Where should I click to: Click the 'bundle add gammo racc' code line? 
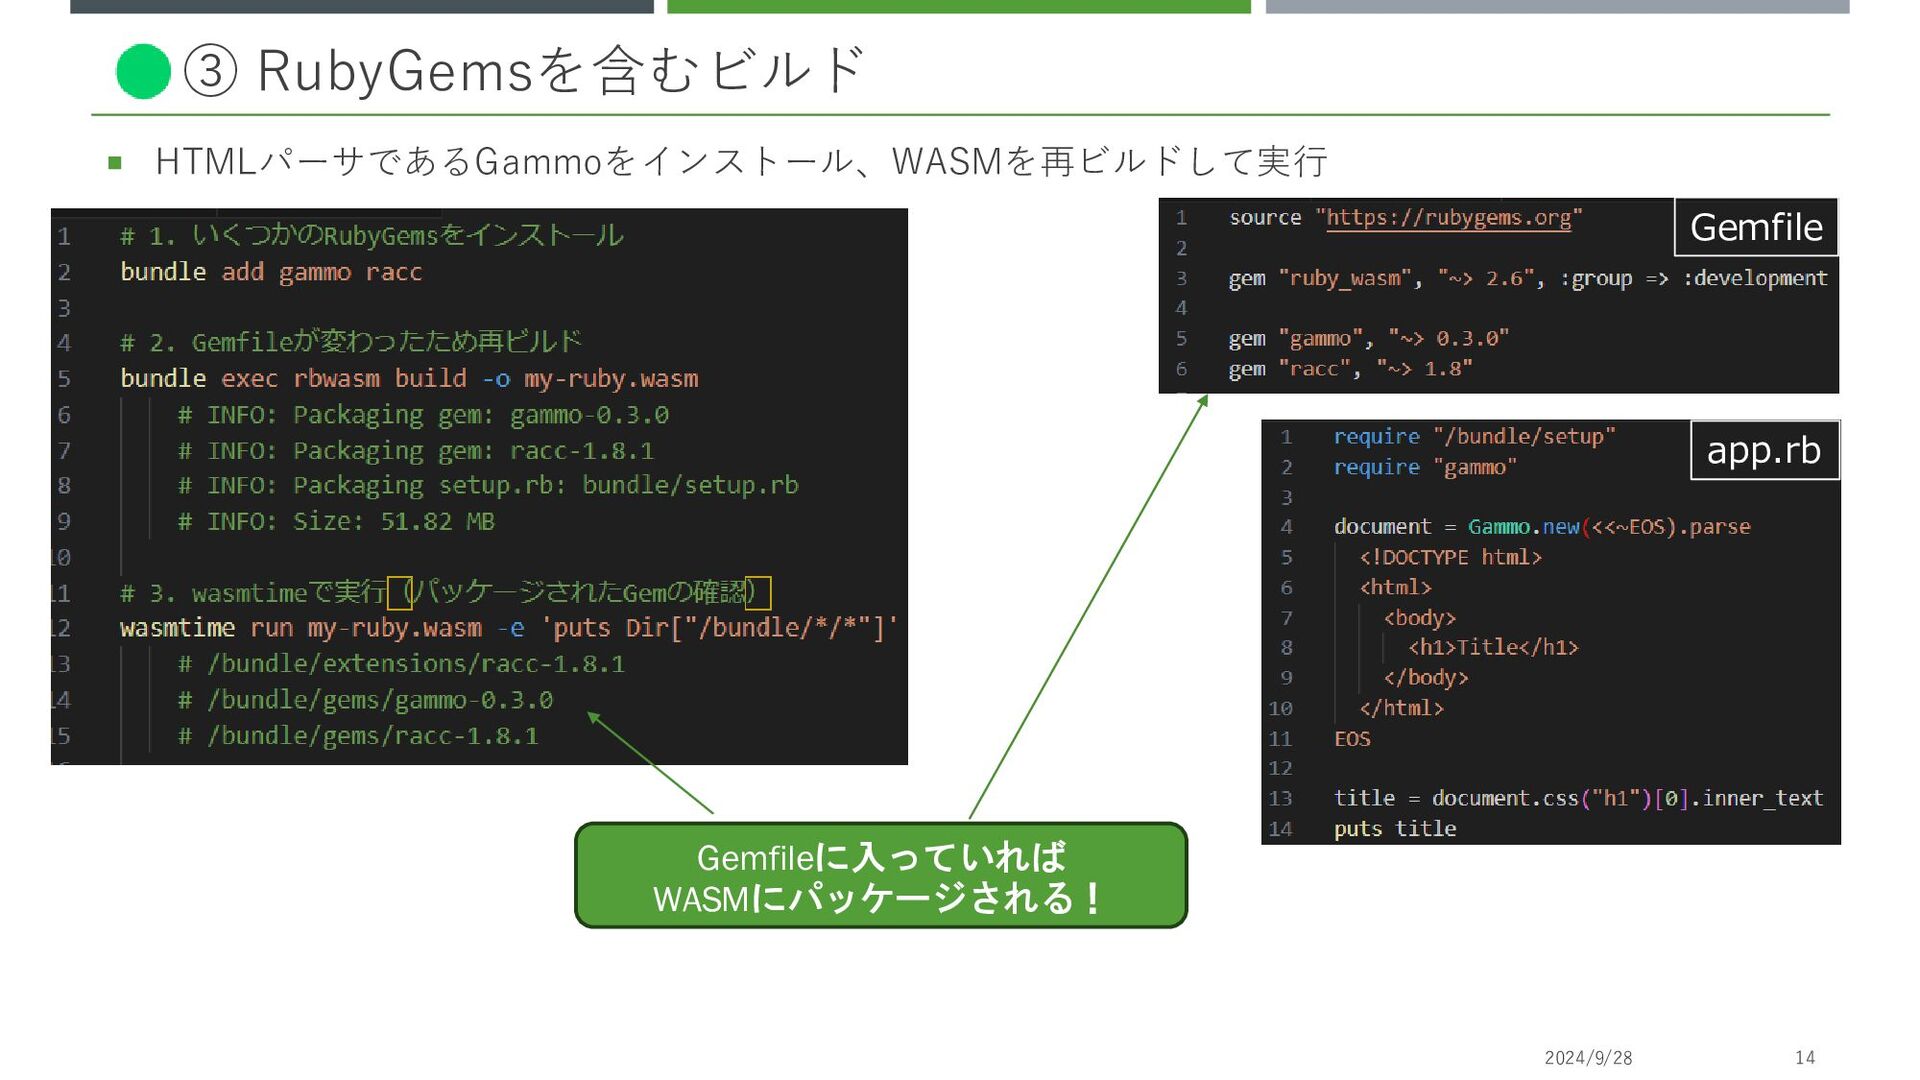click(x=271, y=272)
